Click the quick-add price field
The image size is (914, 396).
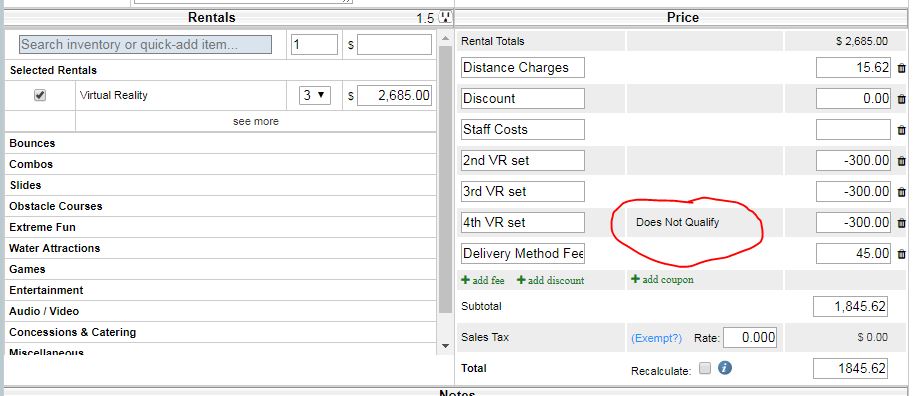(x=394, y=44)
